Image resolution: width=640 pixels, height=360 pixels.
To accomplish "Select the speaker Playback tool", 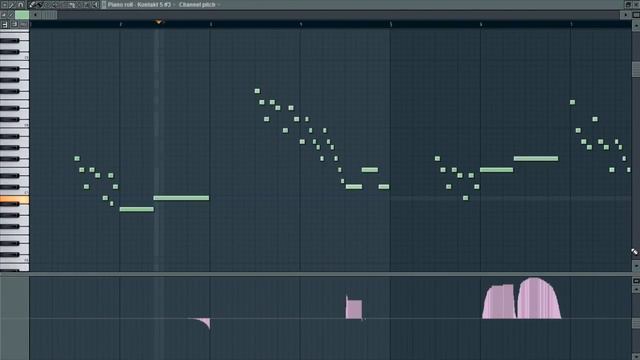I will pyautogui.click(x=95, y=5).
